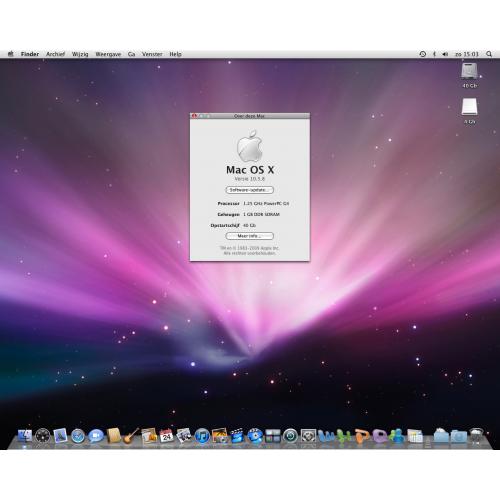Launch iTunes music note icon

click(202, 436)
